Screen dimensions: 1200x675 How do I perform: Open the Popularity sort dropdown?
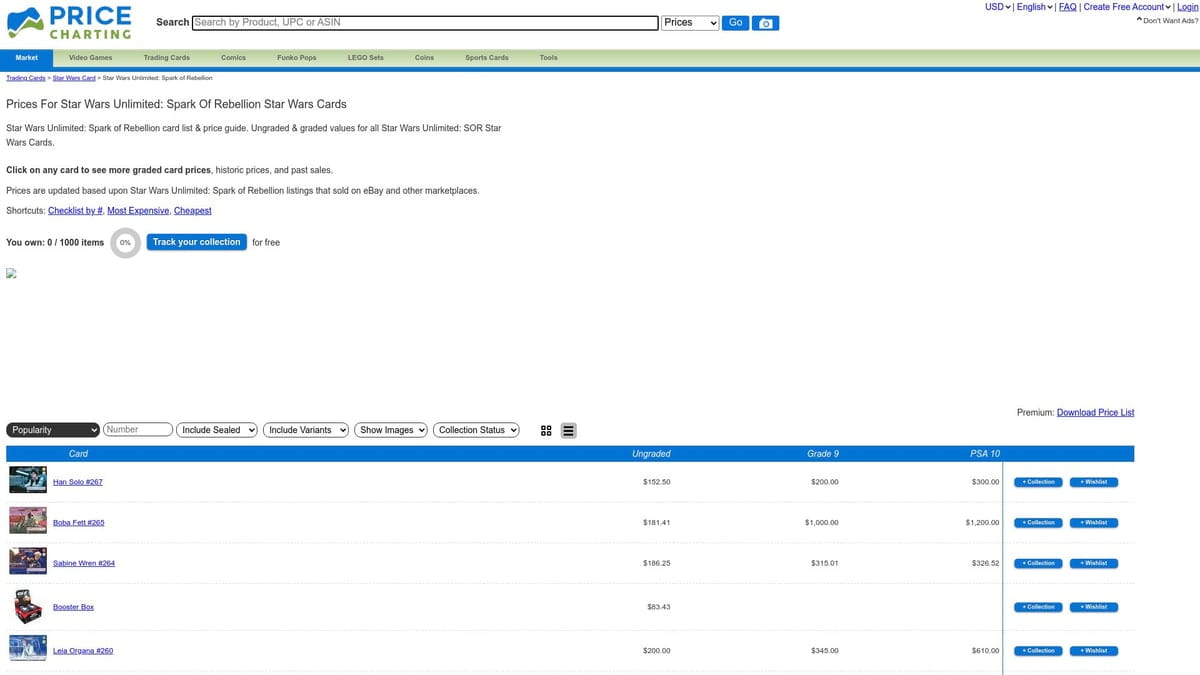pos(53,430)
